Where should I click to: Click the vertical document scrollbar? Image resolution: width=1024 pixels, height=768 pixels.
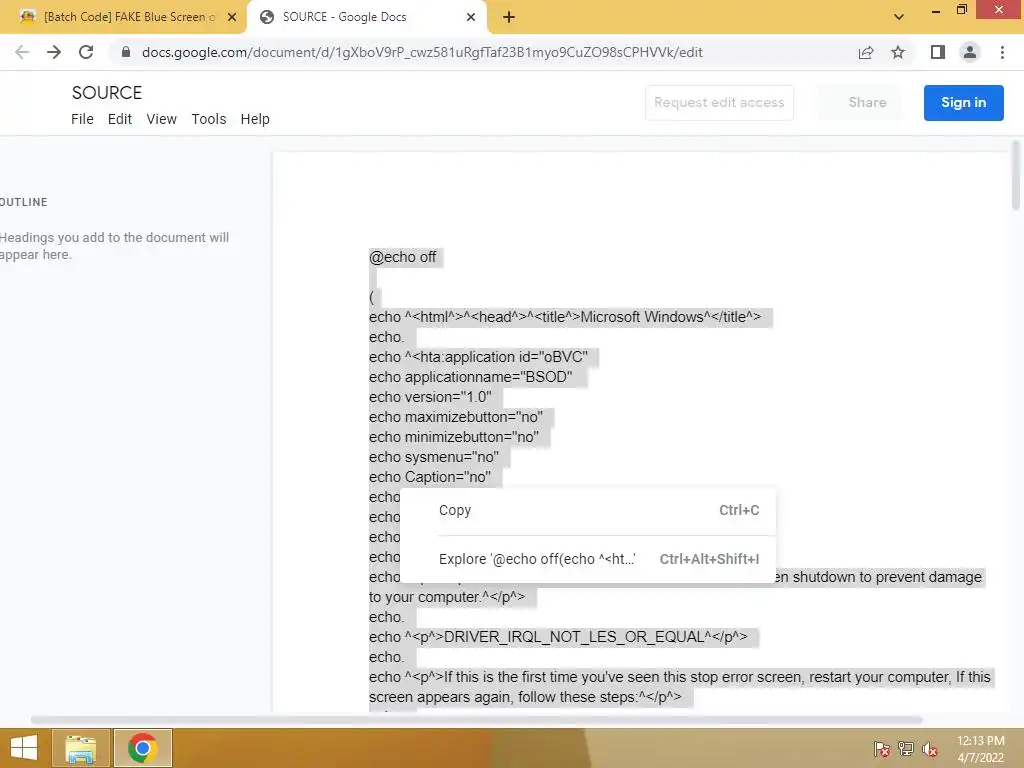tap(1016, 176)
